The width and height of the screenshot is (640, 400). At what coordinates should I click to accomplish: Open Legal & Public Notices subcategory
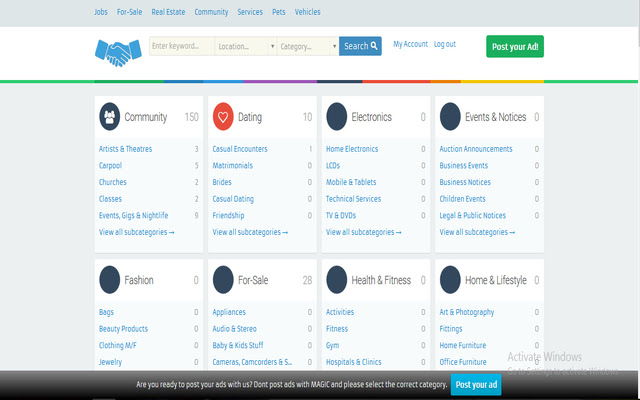[473, 216]
